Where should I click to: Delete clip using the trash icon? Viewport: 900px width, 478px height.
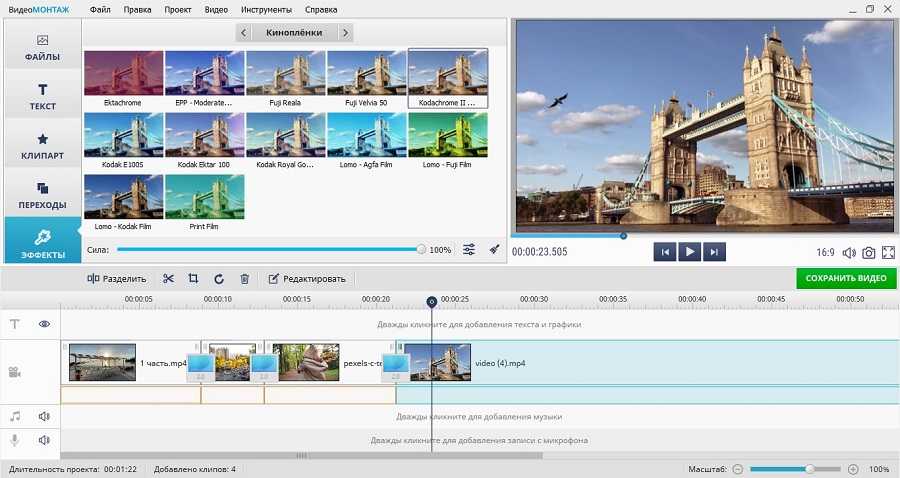point(244,279)
